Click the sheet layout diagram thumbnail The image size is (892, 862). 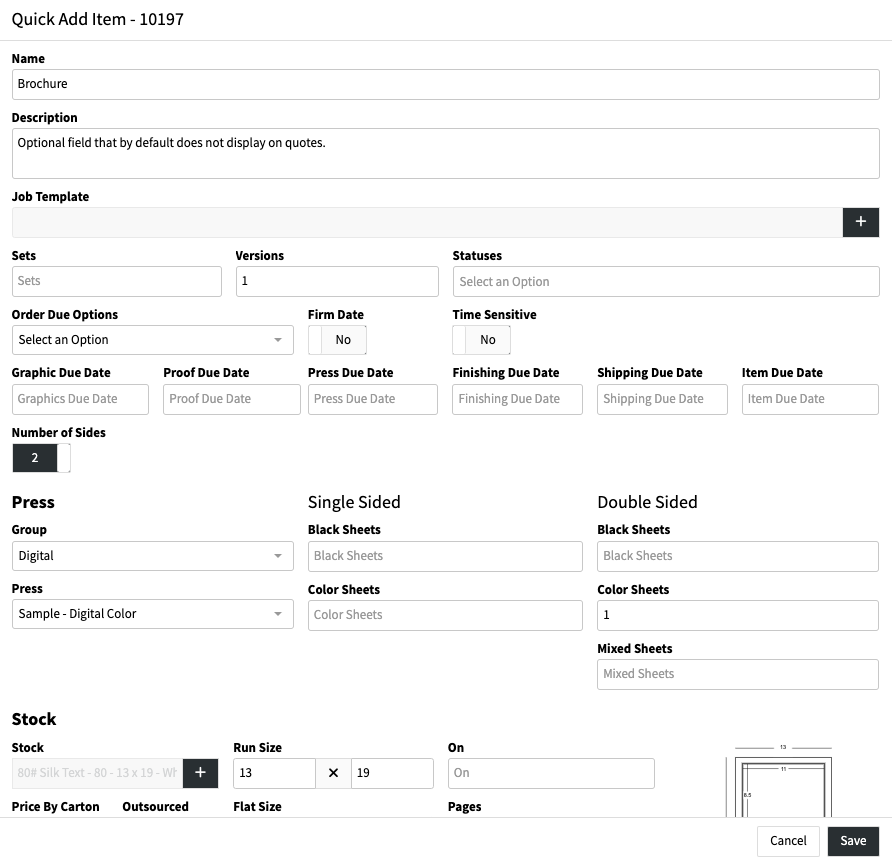(x=779, y=781)
